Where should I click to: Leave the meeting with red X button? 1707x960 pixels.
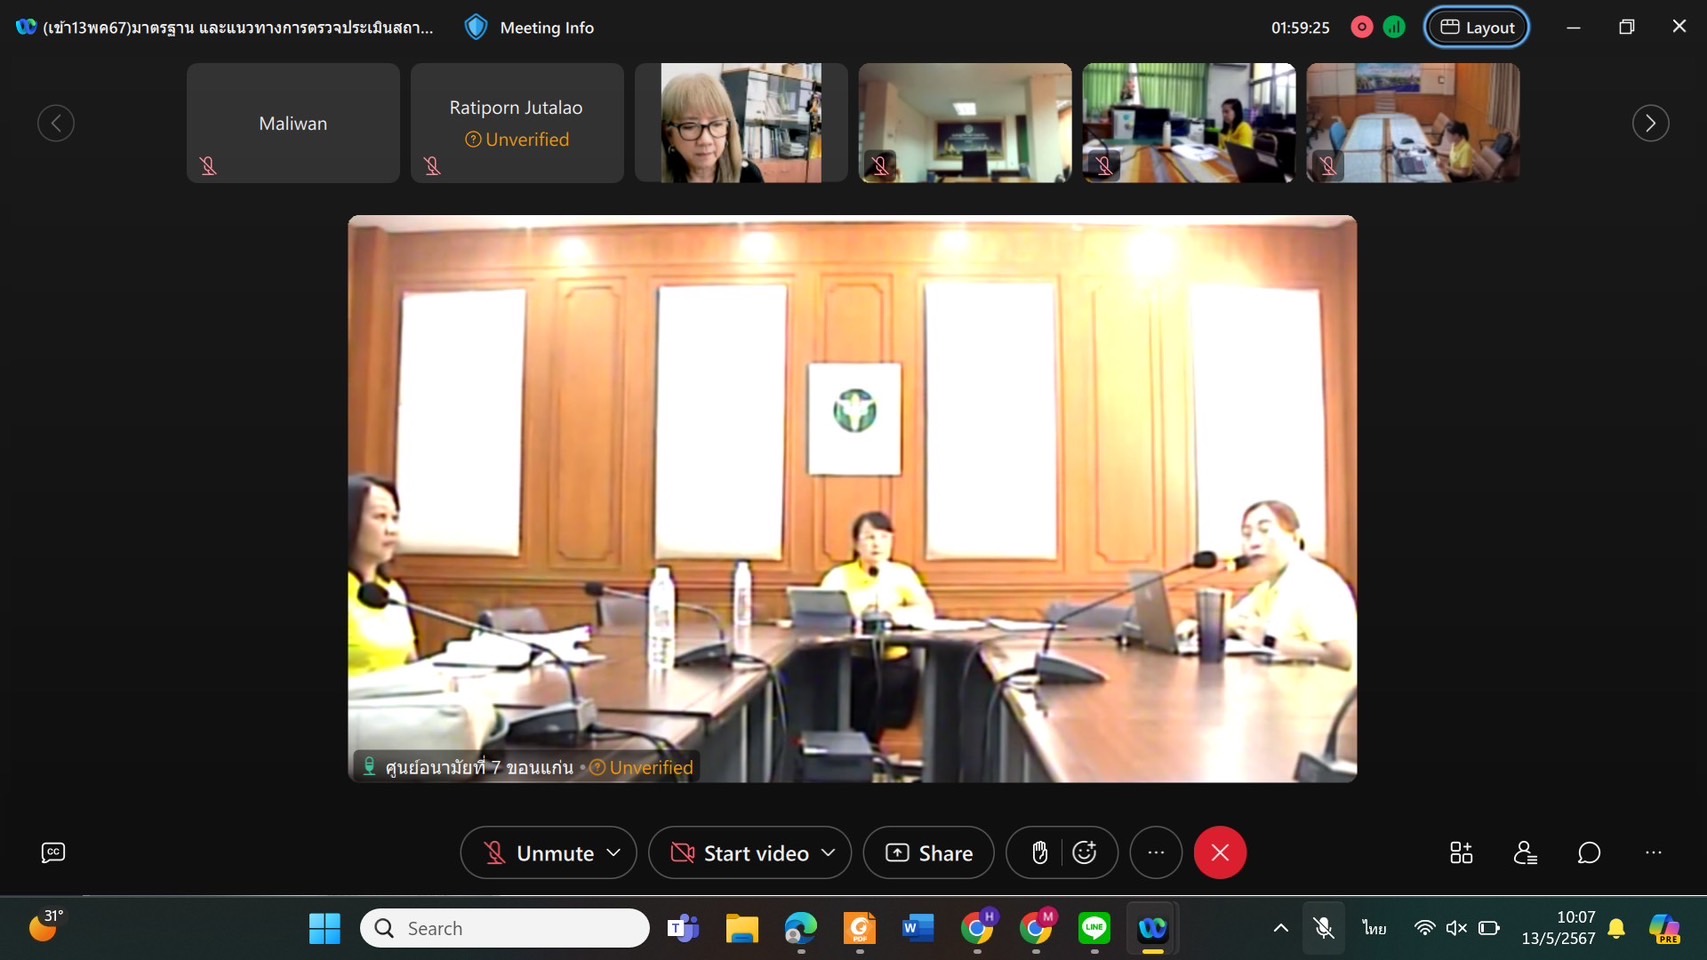1220,853
